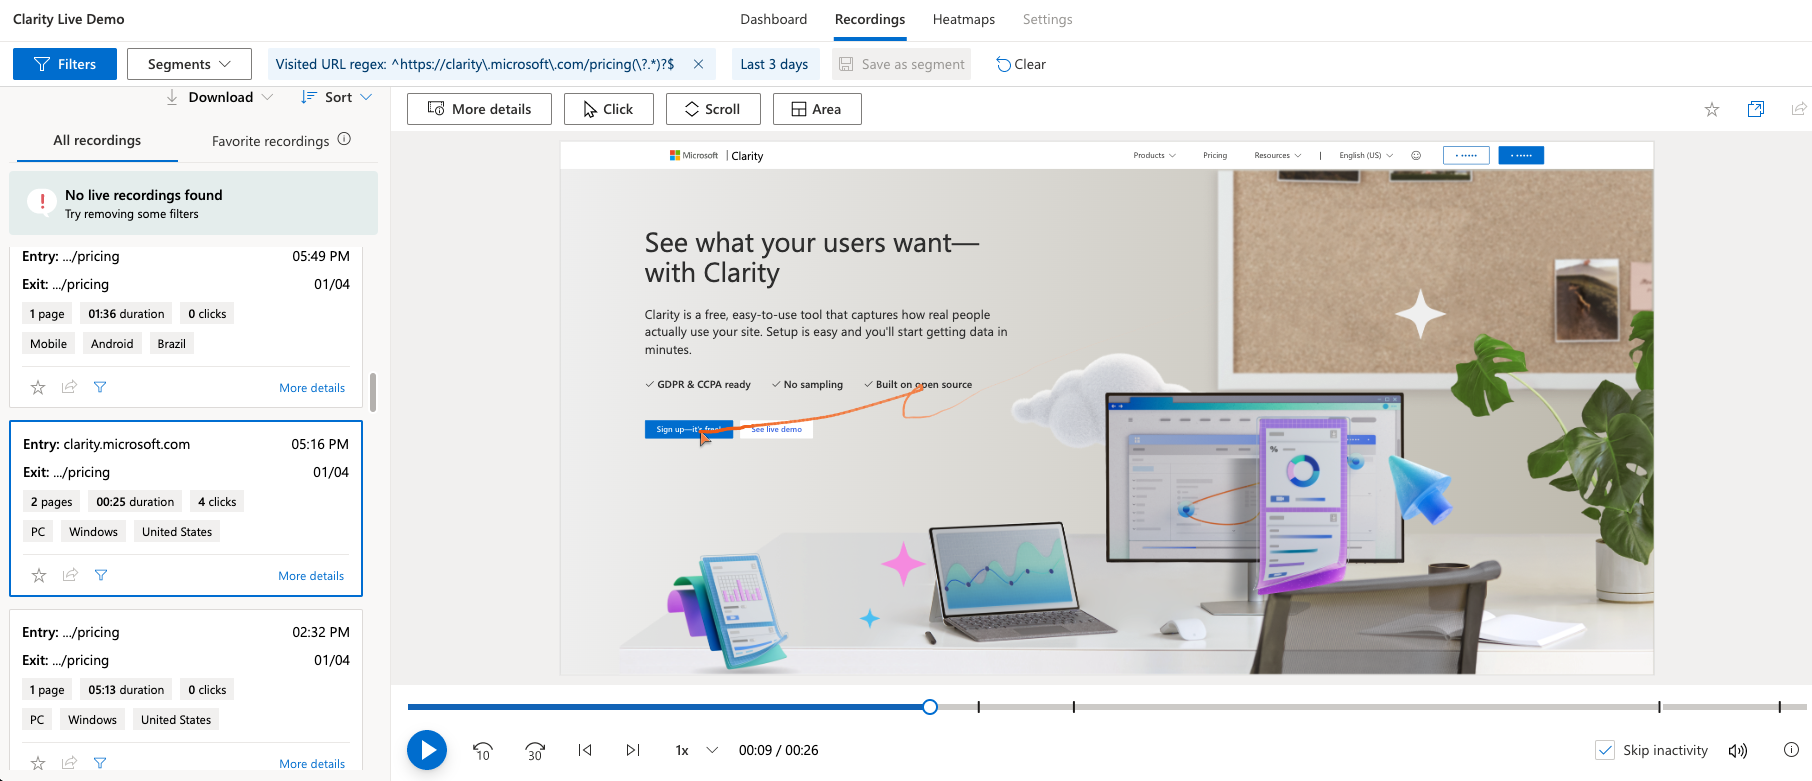Go to previous recording

coord(585,750)
